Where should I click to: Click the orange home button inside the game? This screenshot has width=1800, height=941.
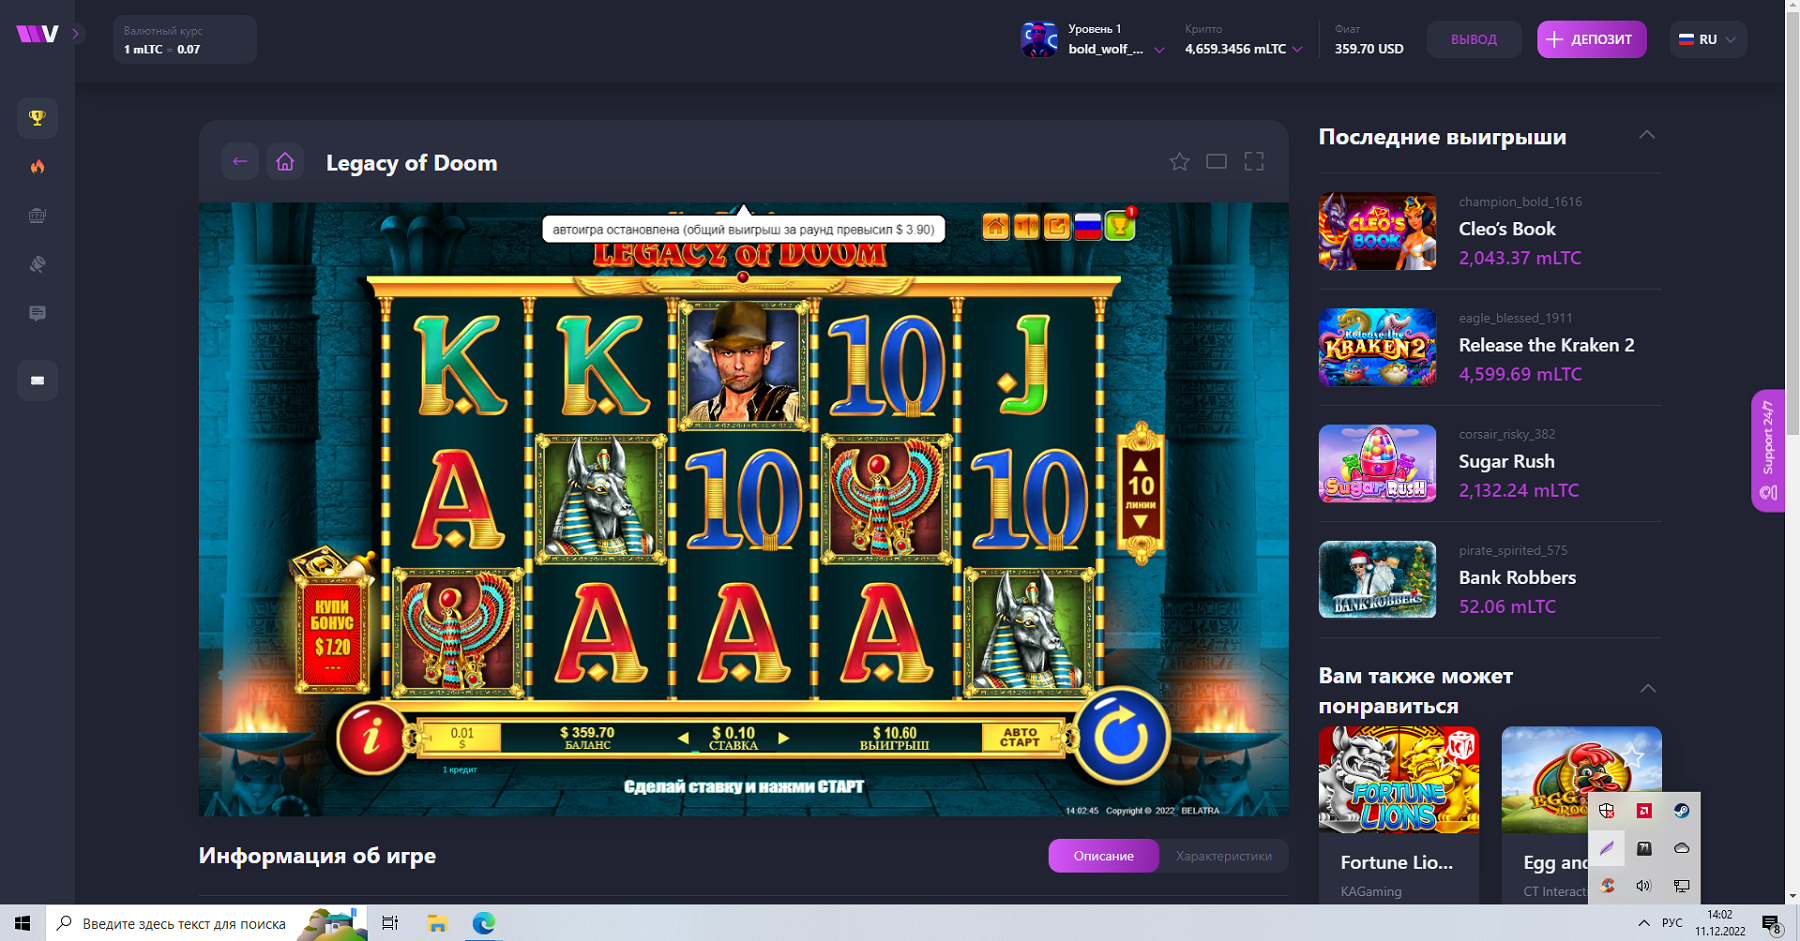[x=995, y=227]
